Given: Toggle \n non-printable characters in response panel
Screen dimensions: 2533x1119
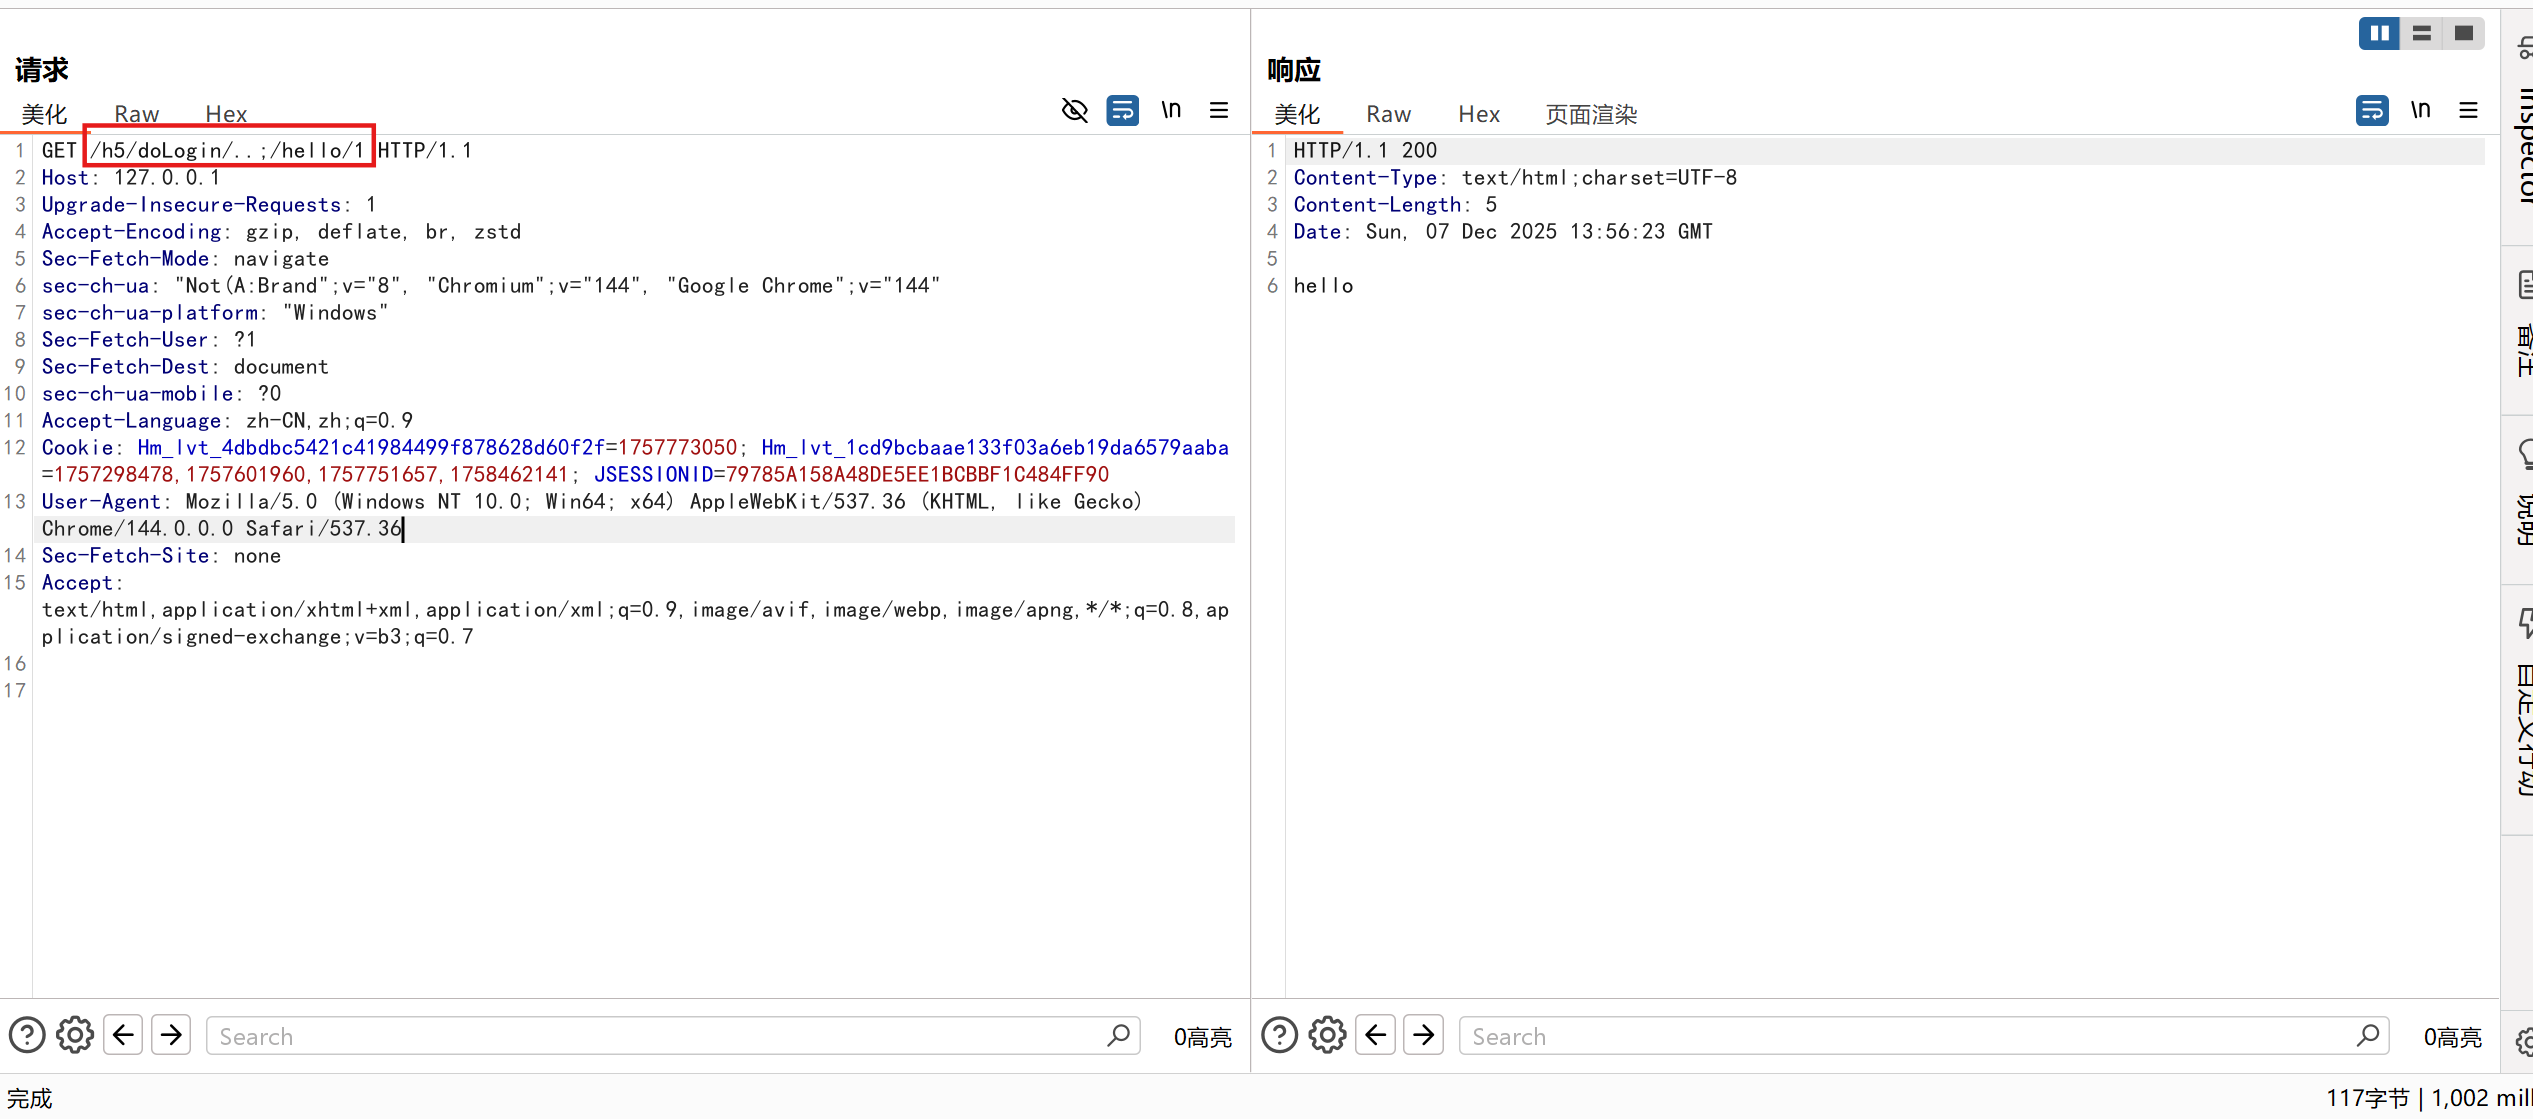Looking at the screenshot, I should [x=2420, y=110].
